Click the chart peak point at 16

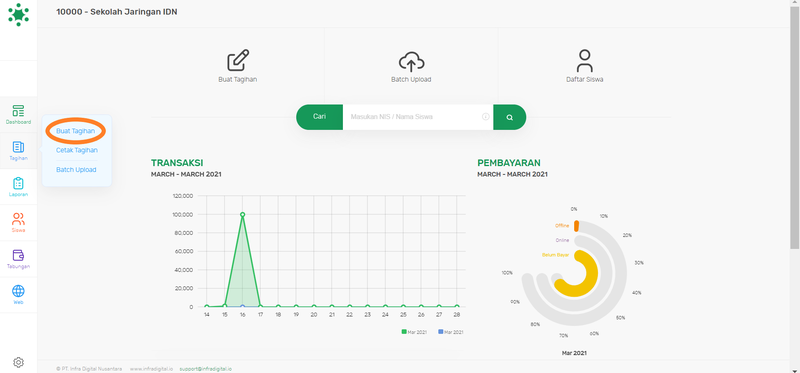click(242, 214)
